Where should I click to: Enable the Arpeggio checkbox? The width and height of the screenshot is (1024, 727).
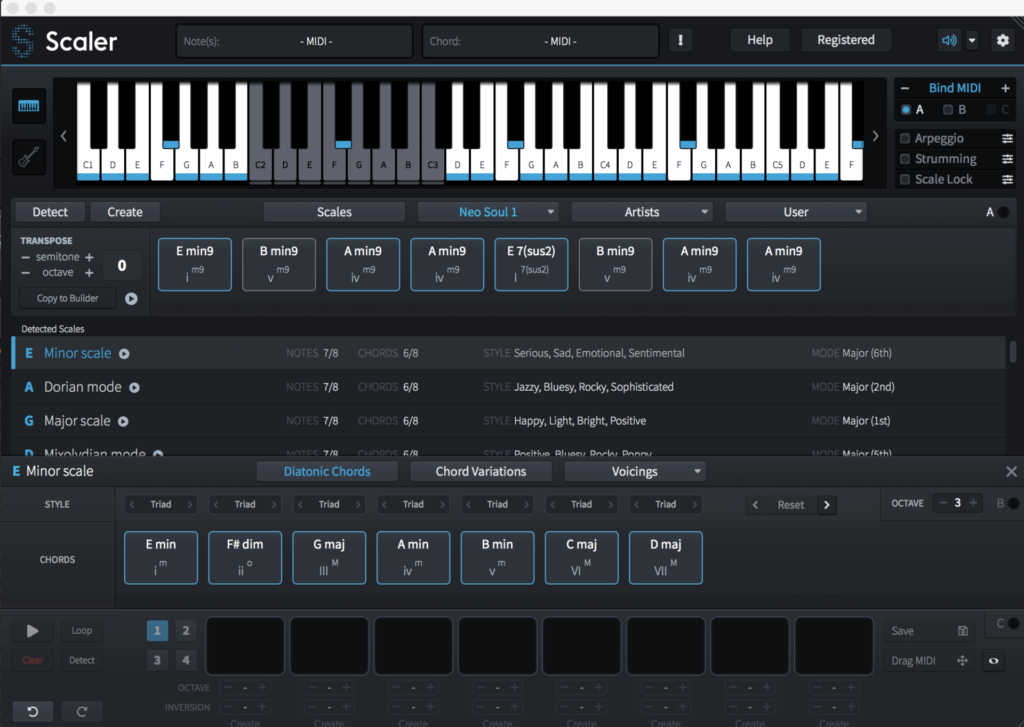pos(905,139)
